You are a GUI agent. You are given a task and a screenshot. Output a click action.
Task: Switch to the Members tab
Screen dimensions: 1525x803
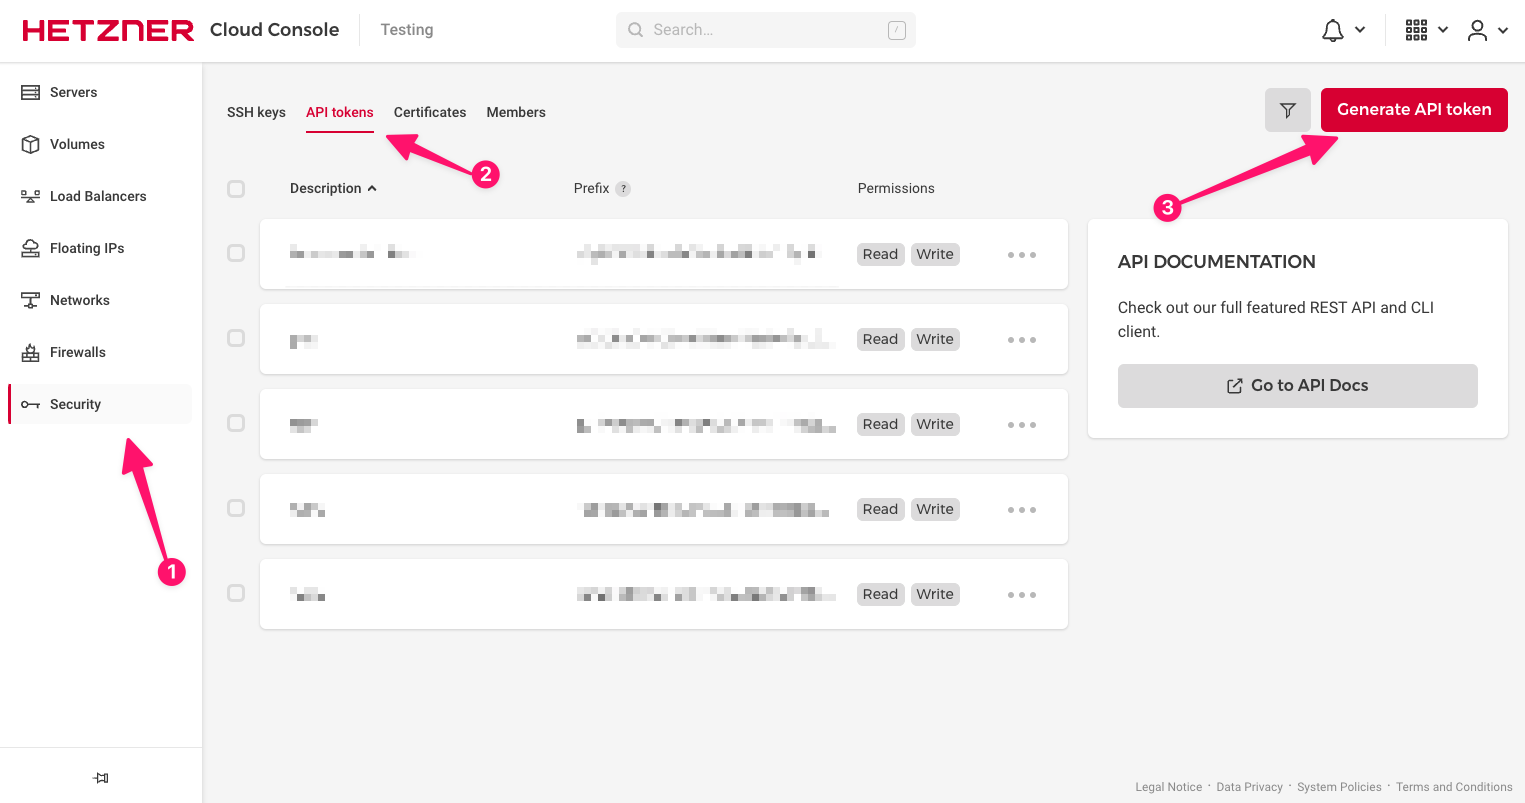coord(516,112)
